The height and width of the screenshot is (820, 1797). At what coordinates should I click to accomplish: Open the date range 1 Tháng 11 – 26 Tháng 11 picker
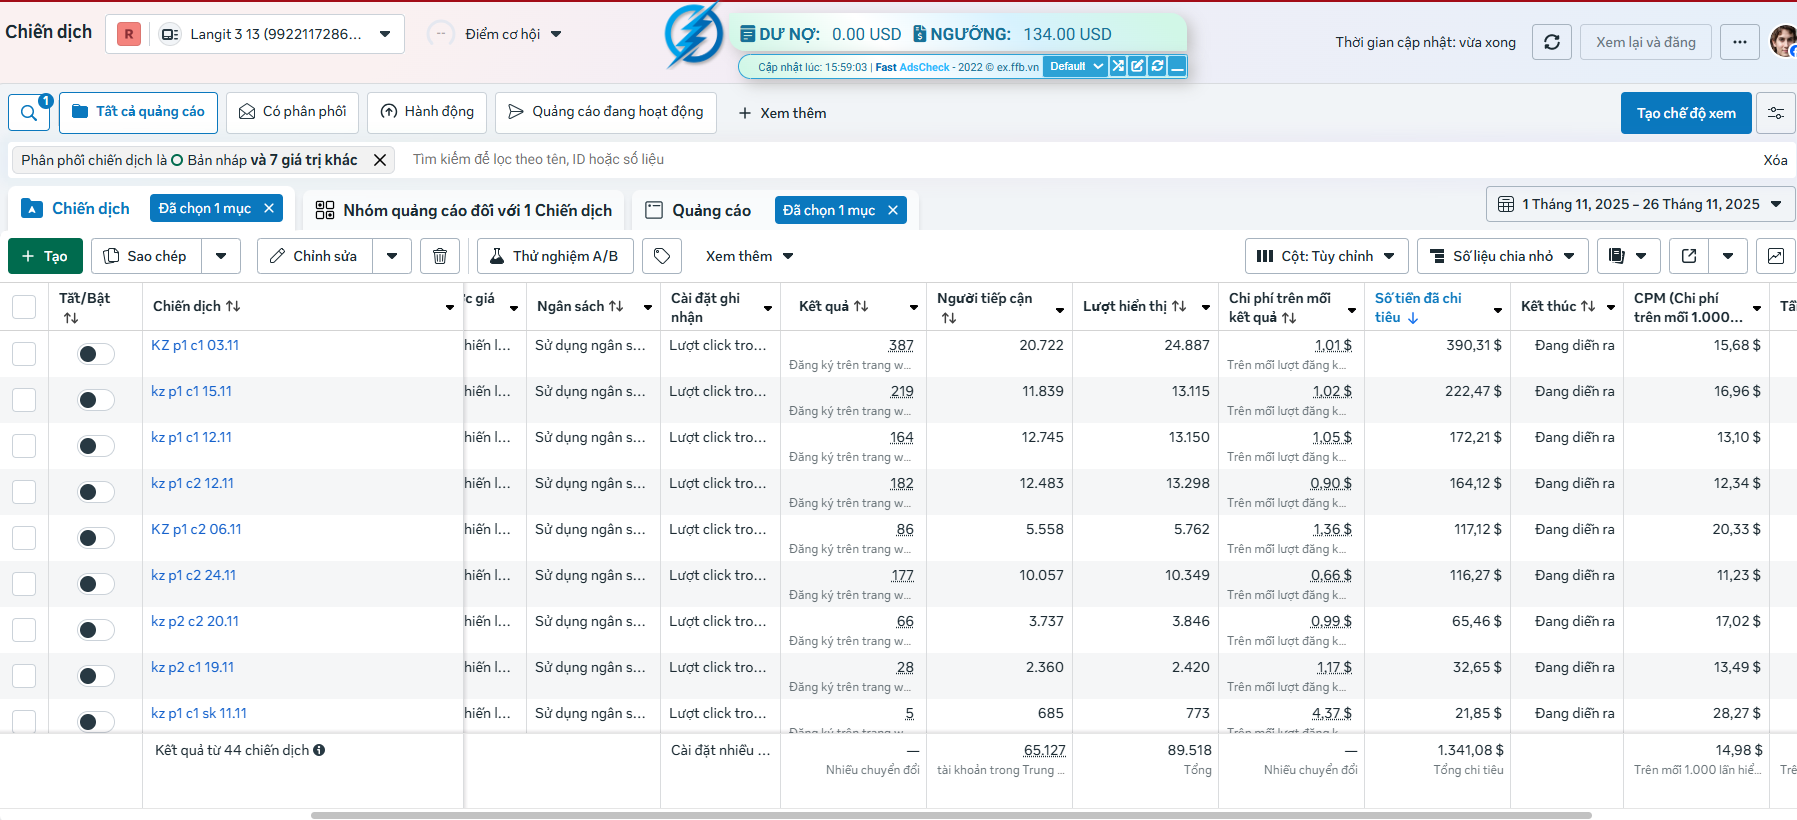coord(1640,204)
